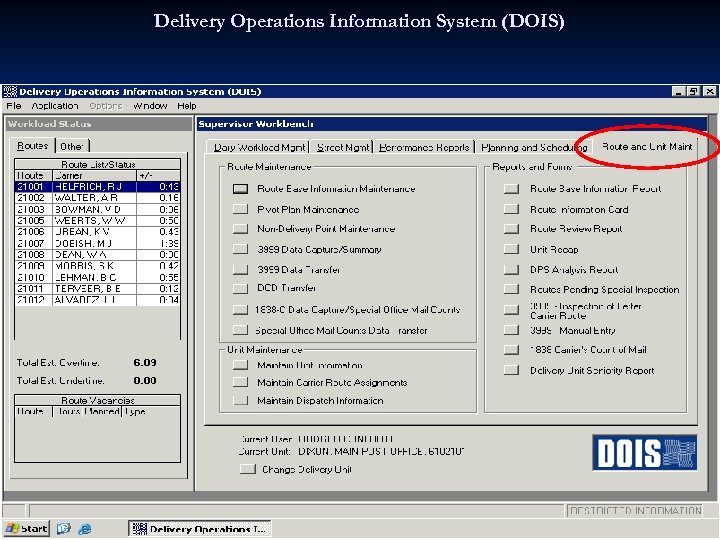Click the DOIS title bar application icon

pyautogui.click(x=10, y=91)
